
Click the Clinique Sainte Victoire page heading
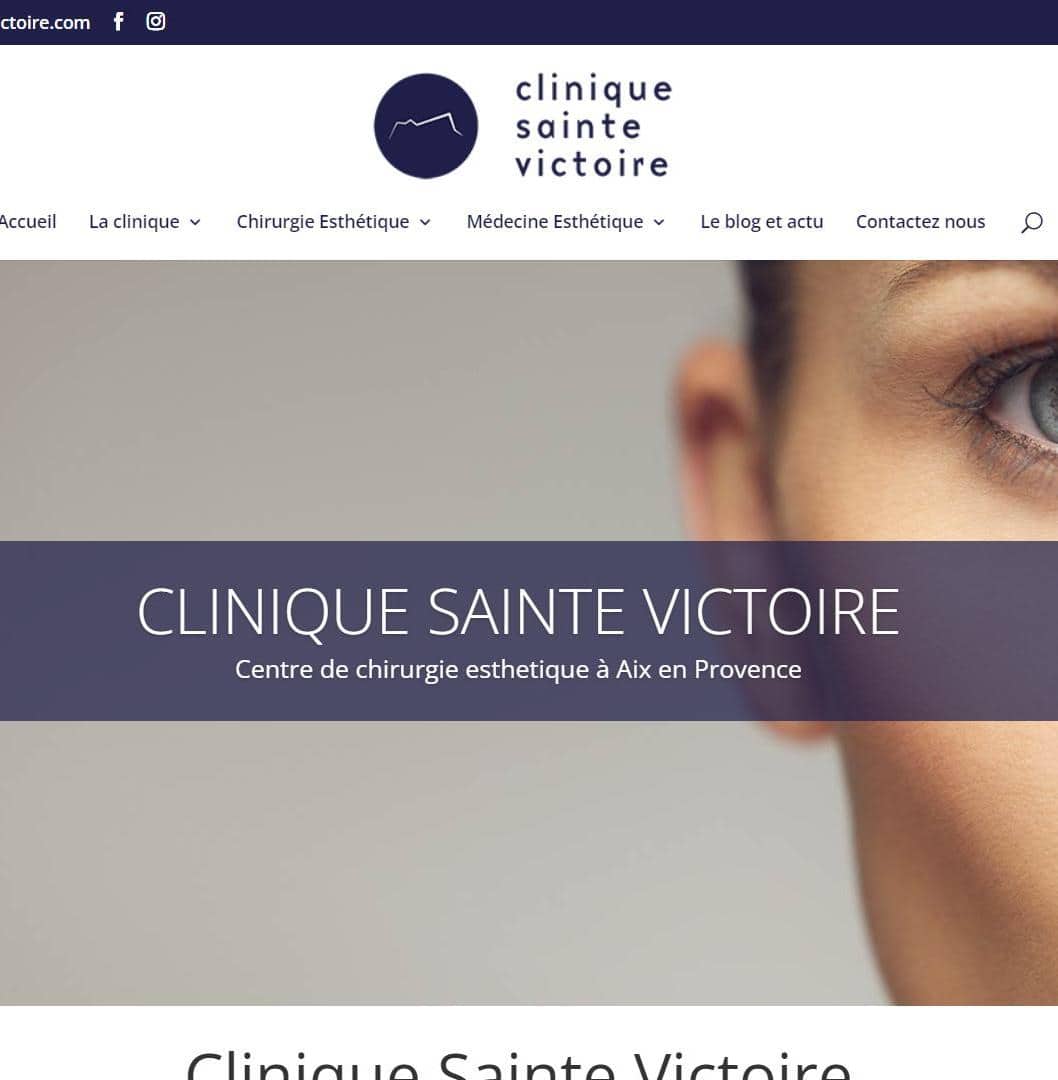pos(518,1063)
